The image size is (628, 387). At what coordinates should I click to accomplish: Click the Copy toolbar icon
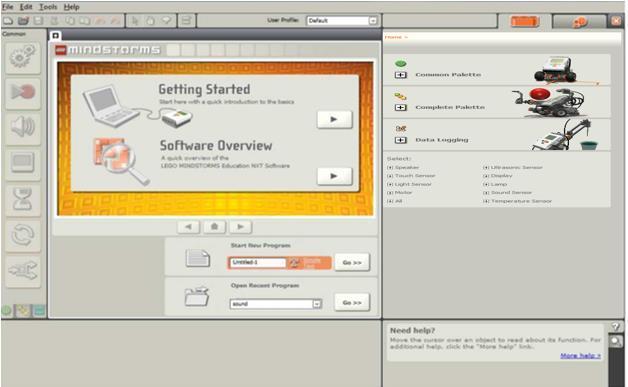[x=70, y=20]
